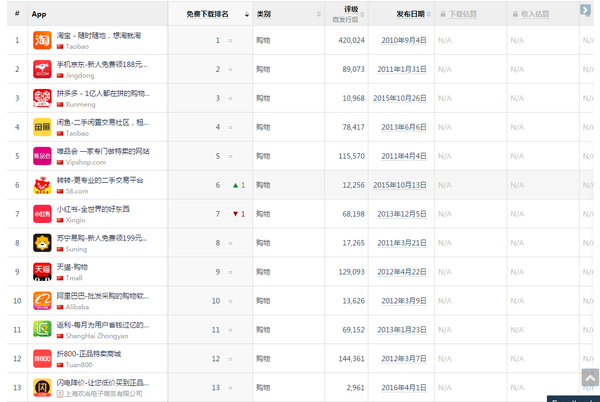Click the China flag next to Alibaba
Viewport: 600px width, 402px height.
pyautogui.click(x=60, y=307)
